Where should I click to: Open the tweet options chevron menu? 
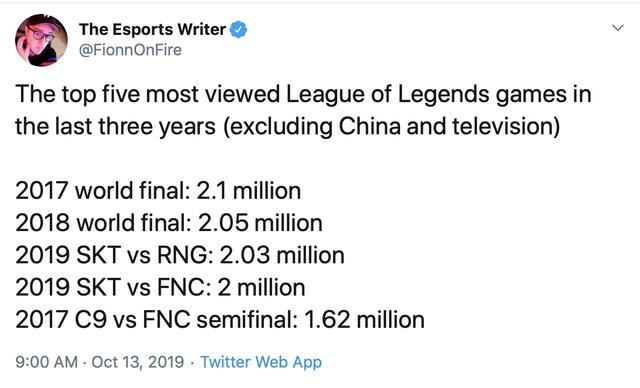pos(618,28)
